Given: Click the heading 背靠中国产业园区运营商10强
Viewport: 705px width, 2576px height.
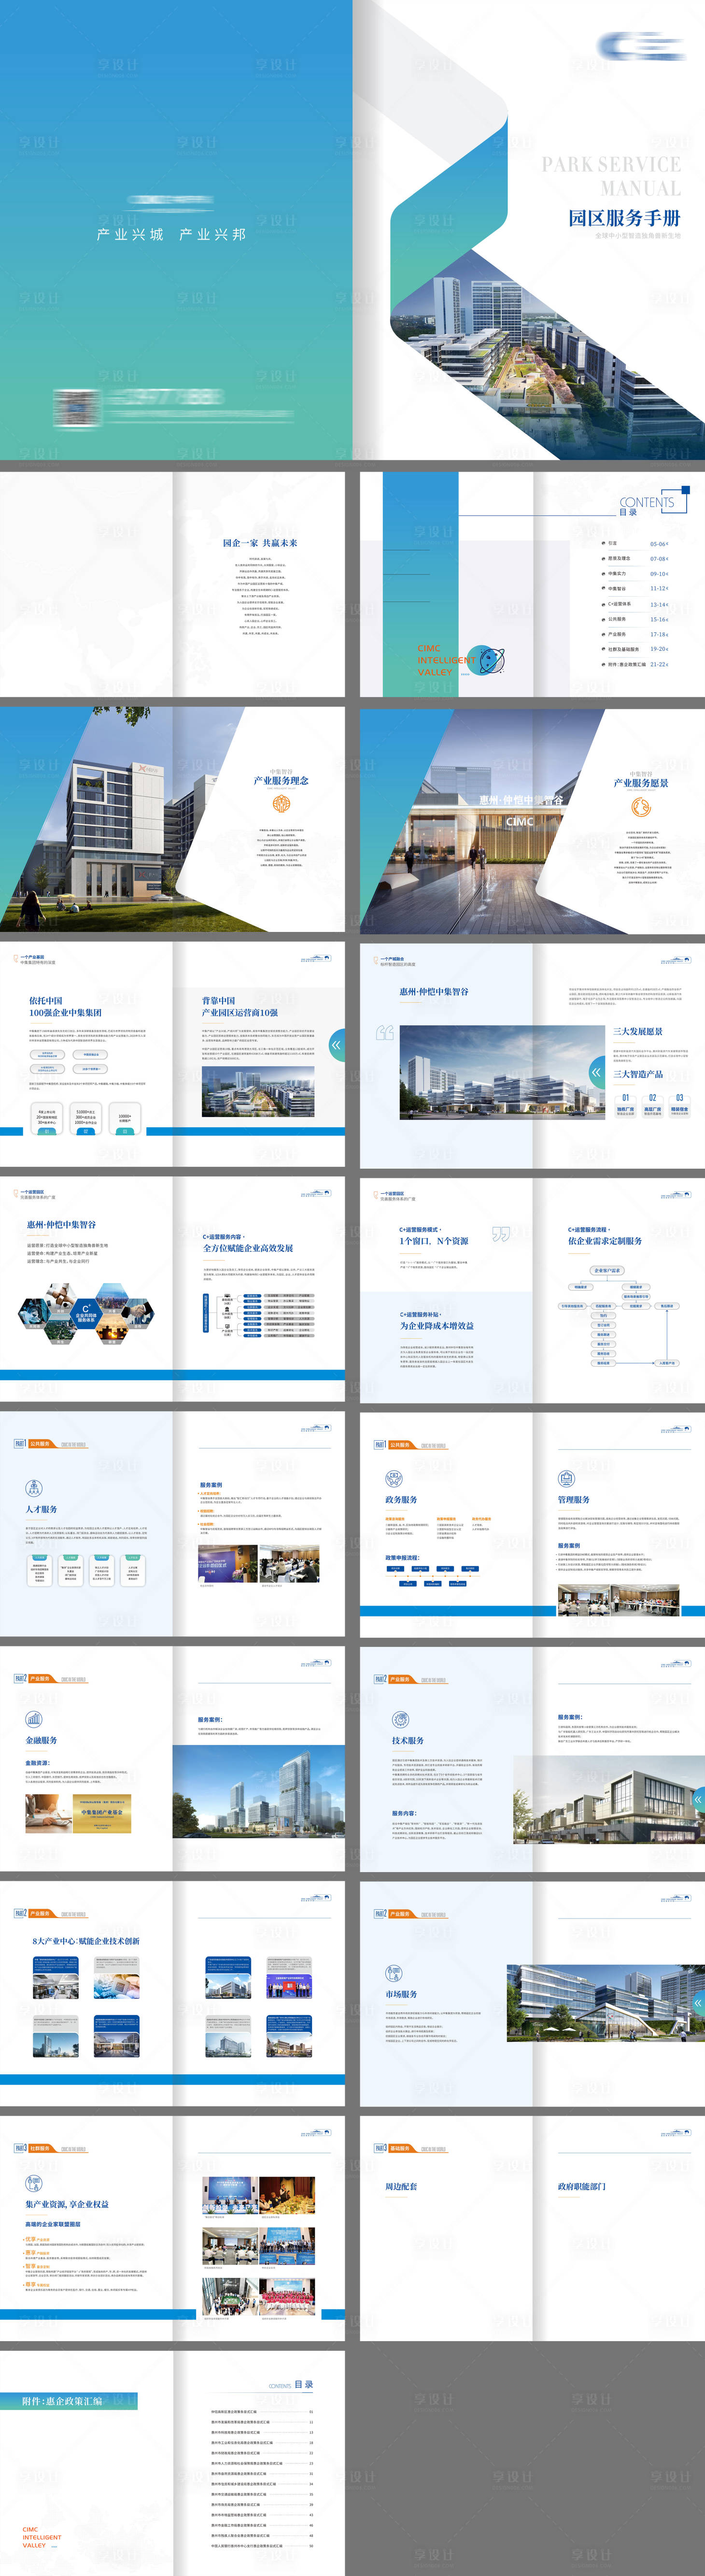Looking at the screenshot, I should click(x=240, y=1006).
